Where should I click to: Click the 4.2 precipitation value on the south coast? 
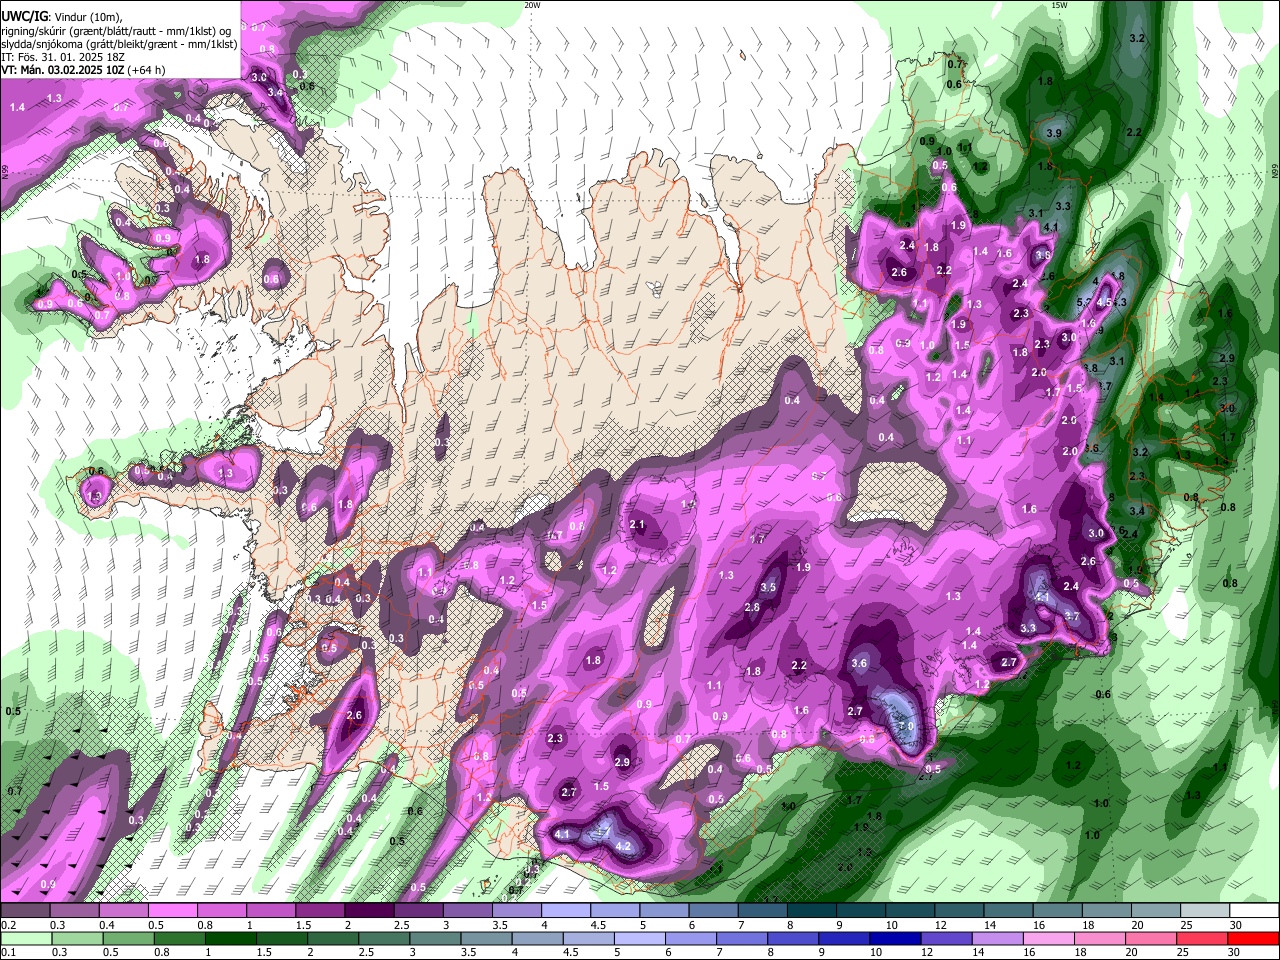point(623,846)
